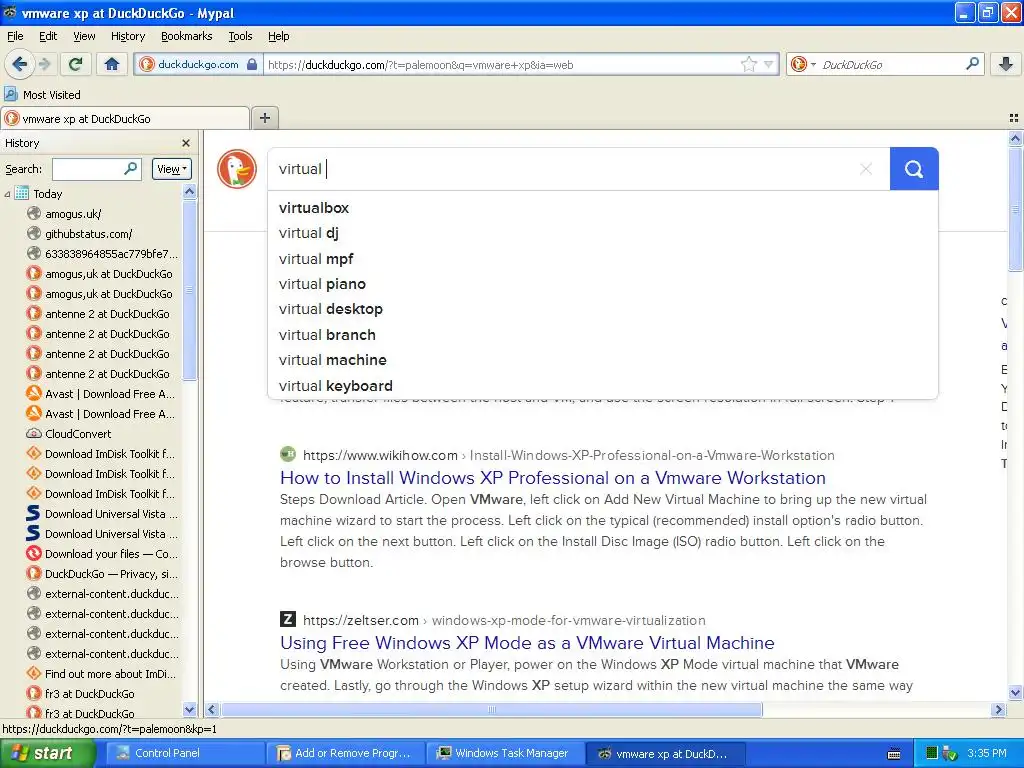The image size is (1024, 768).
Task: Go back with the Back arrow button
Action: [20, 64]
